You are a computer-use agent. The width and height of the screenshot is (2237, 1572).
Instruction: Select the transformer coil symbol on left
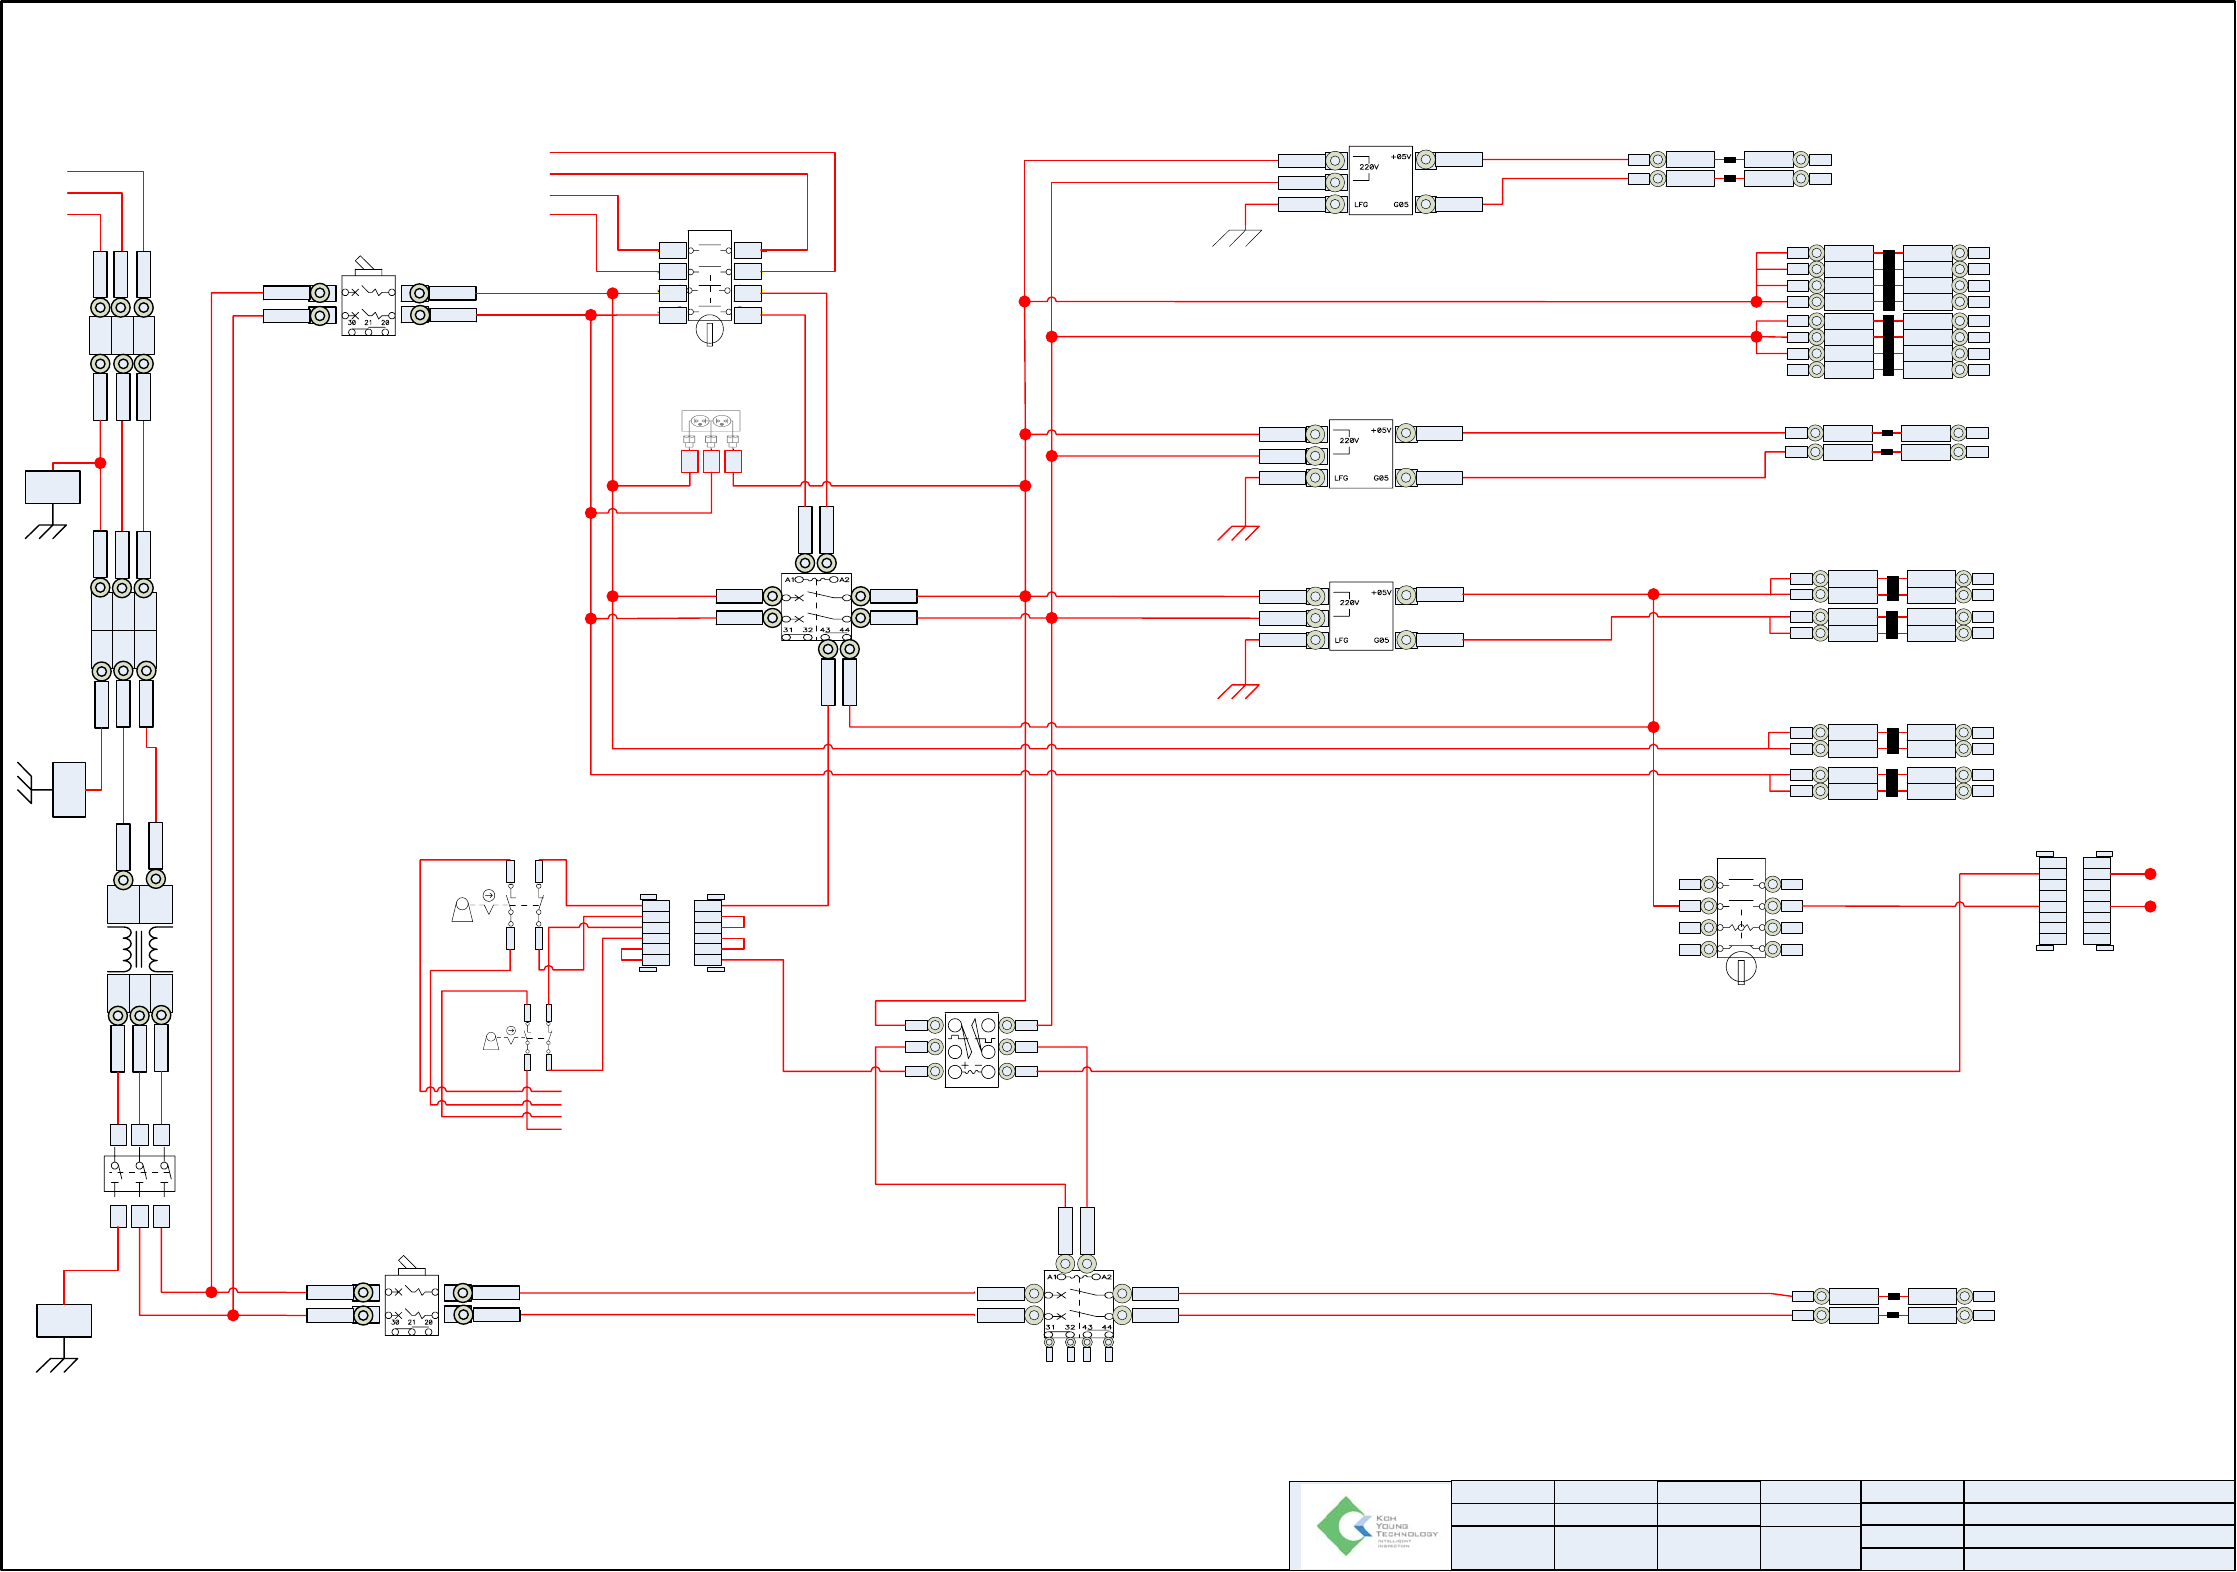[140, 949]
